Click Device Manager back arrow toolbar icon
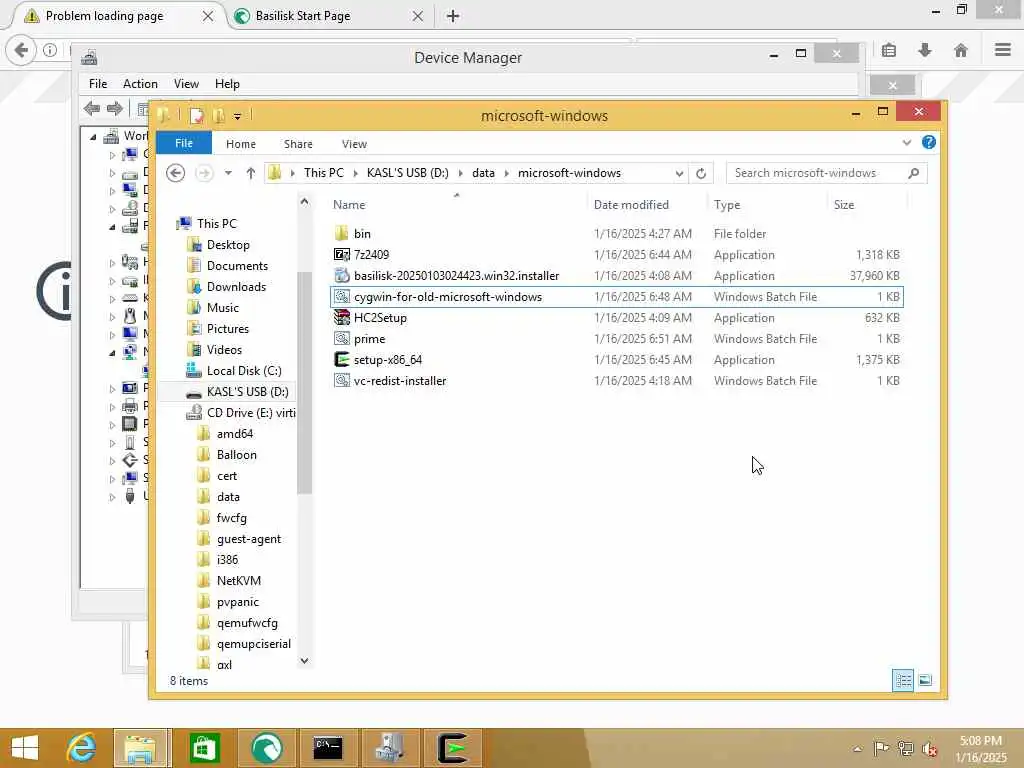Viewport: 1024px width, 768px height. click(92, 108)
